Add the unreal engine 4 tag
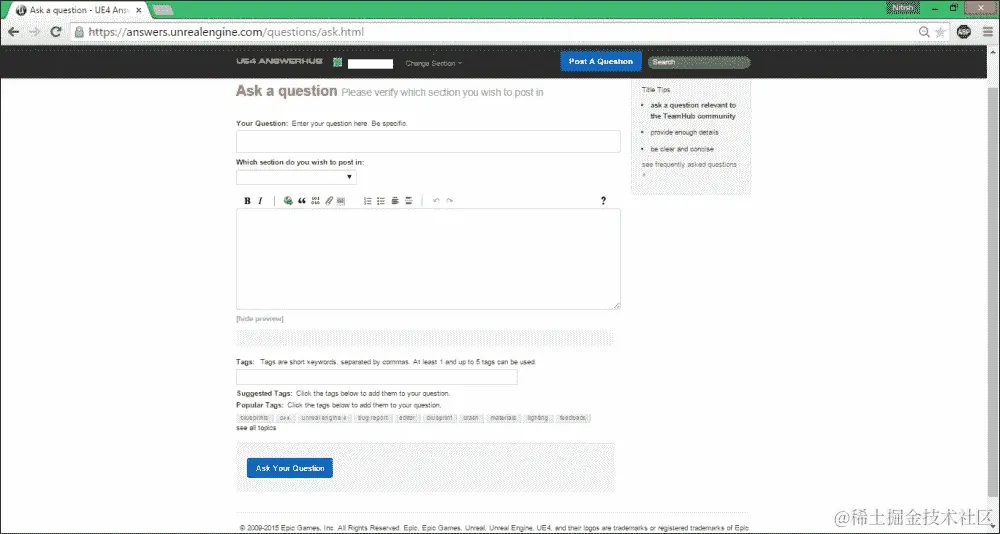Screen dimensions: 1000x534 pyautogui.click(x=324, y=418)
